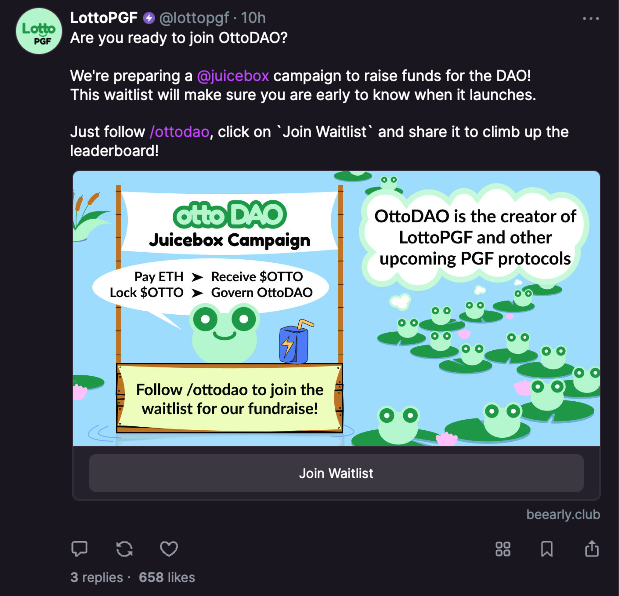Open the @juicebox mention link

coord(233,76)
